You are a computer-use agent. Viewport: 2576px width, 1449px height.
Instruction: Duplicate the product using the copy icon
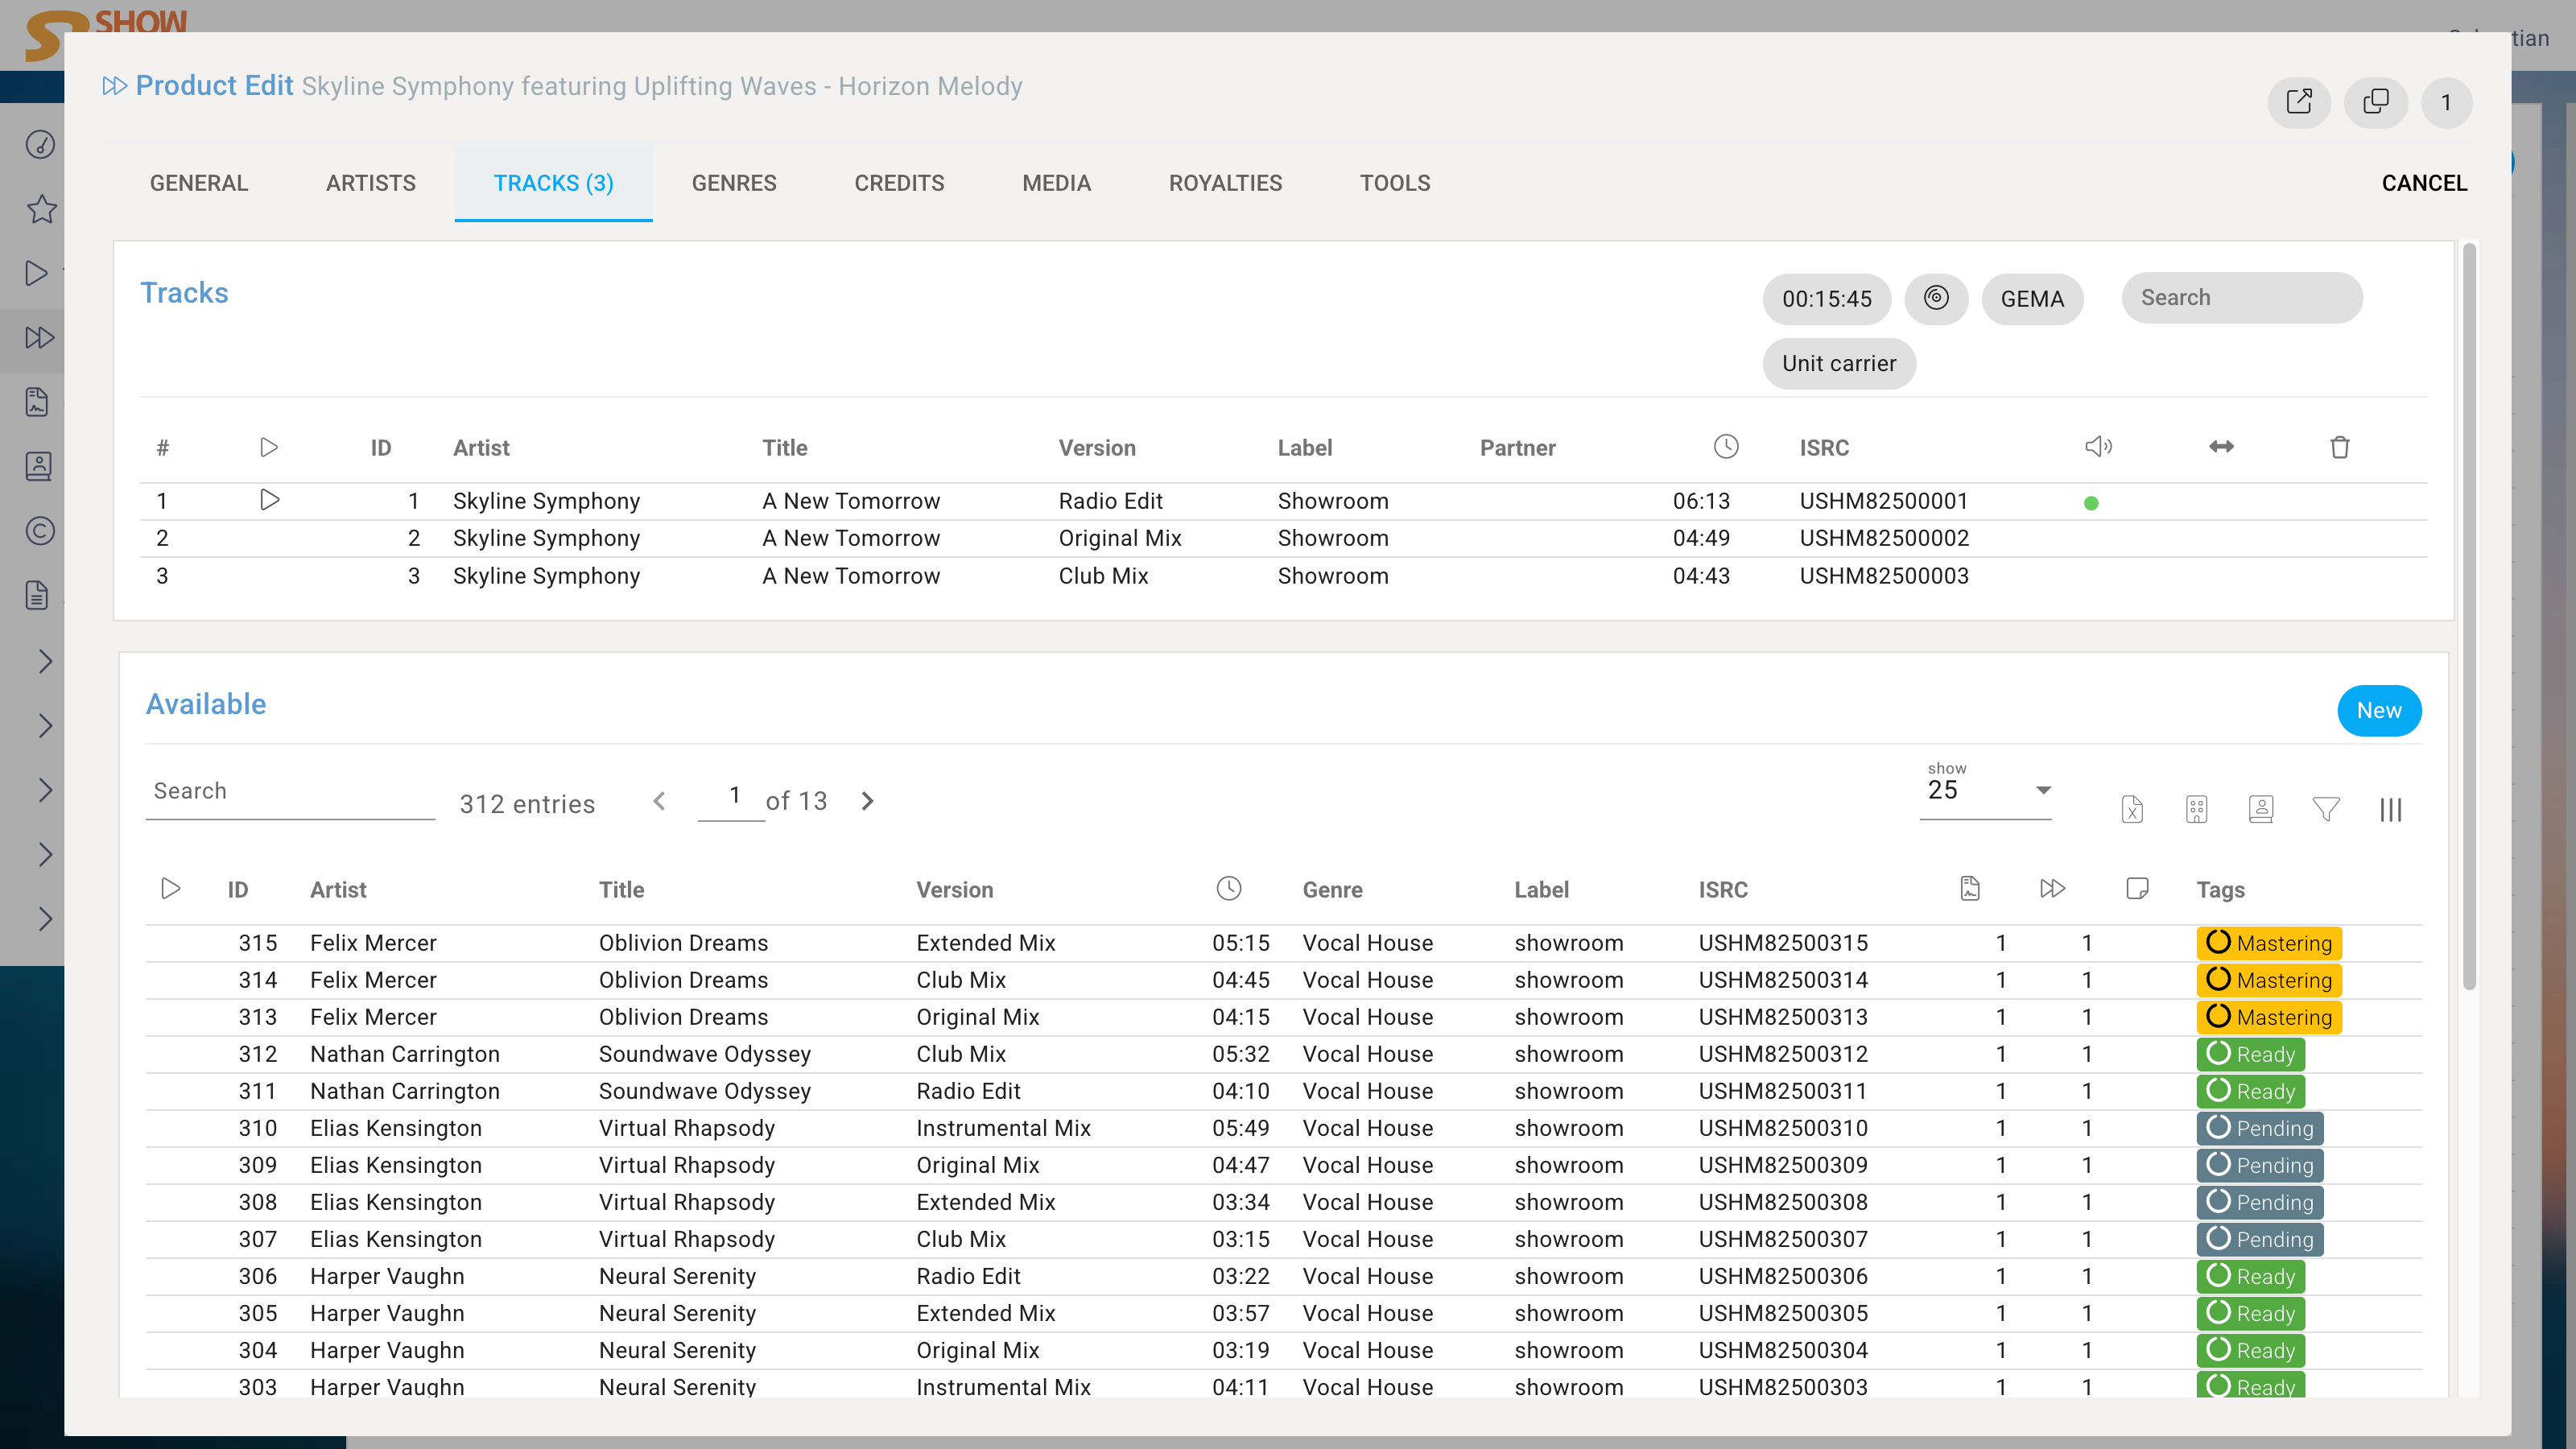[x=2375, y=102]
